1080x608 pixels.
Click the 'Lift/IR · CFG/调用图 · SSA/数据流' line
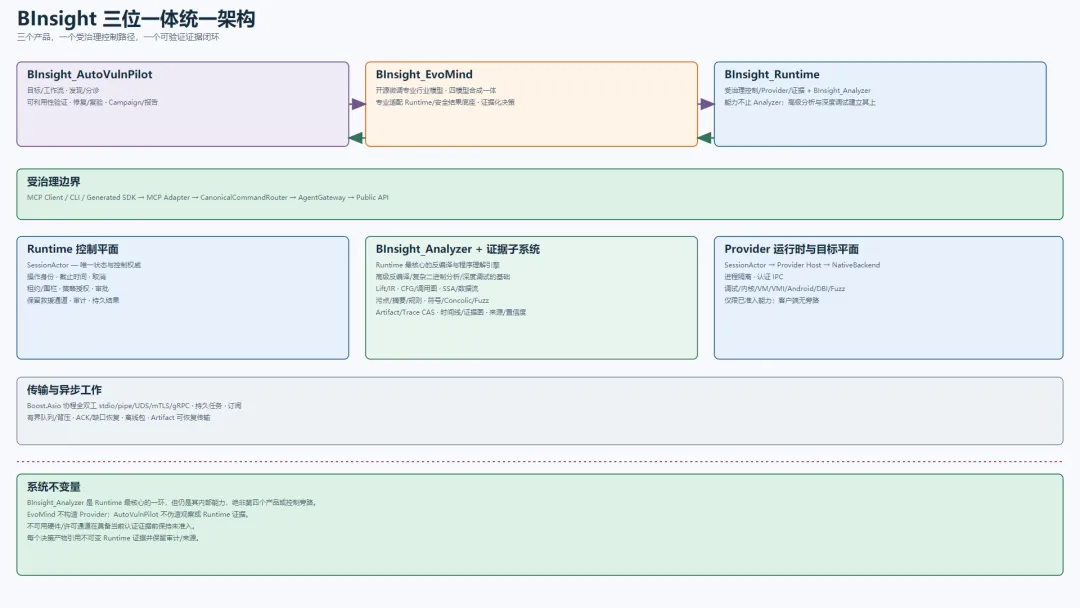(x=426, y=289)
